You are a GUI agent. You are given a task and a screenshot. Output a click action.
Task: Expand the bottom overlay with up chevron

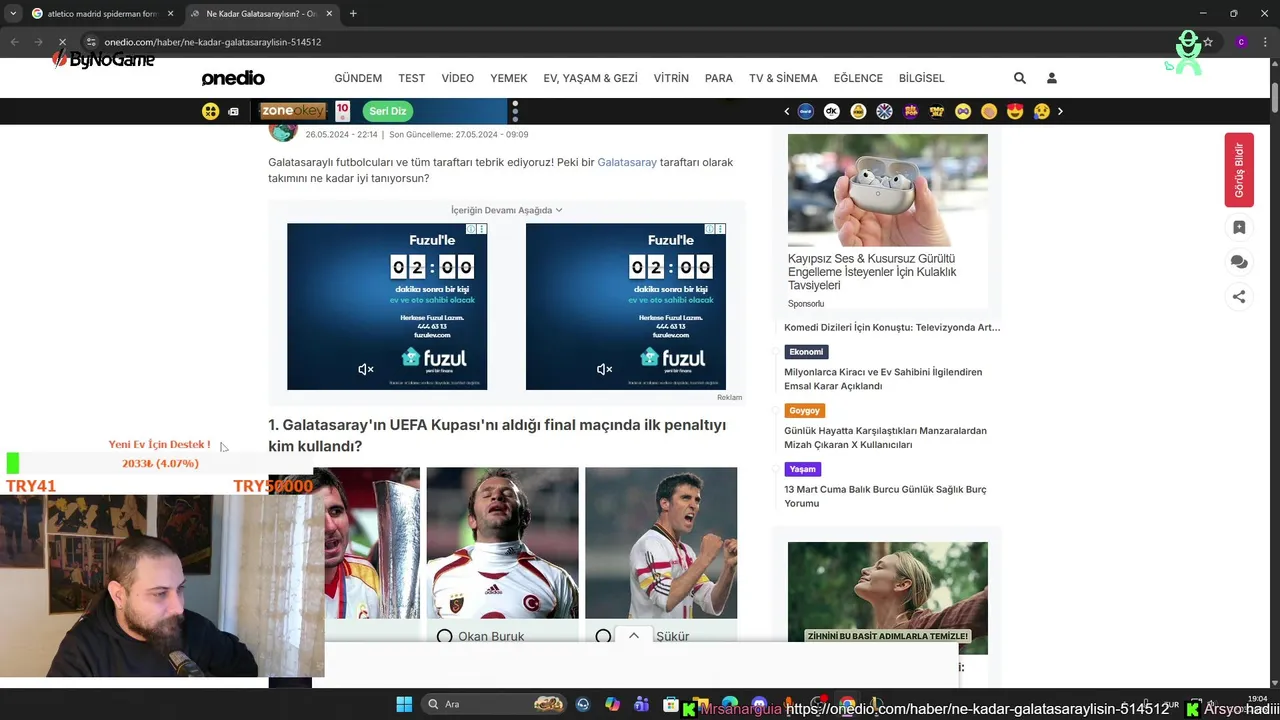[x=633, y=636]
